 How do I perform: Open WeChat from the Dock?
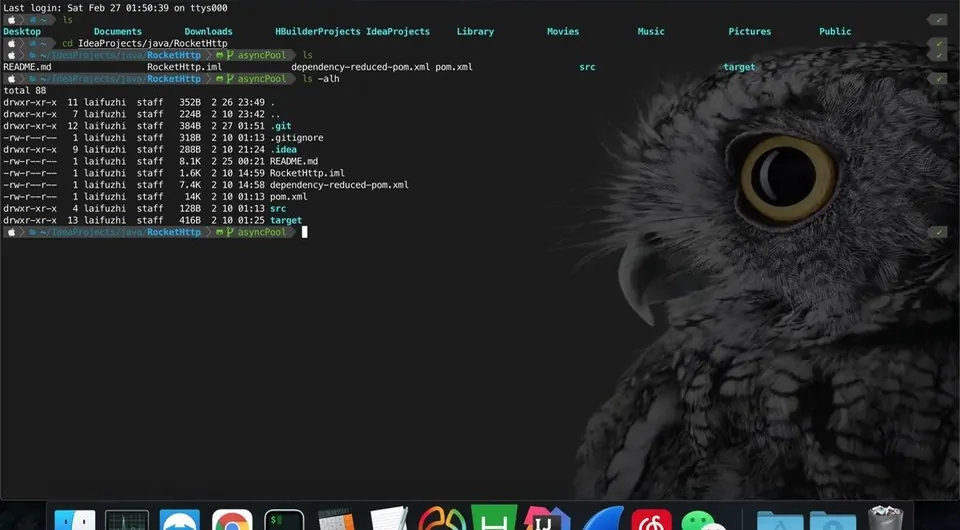[x=703, y=519]
